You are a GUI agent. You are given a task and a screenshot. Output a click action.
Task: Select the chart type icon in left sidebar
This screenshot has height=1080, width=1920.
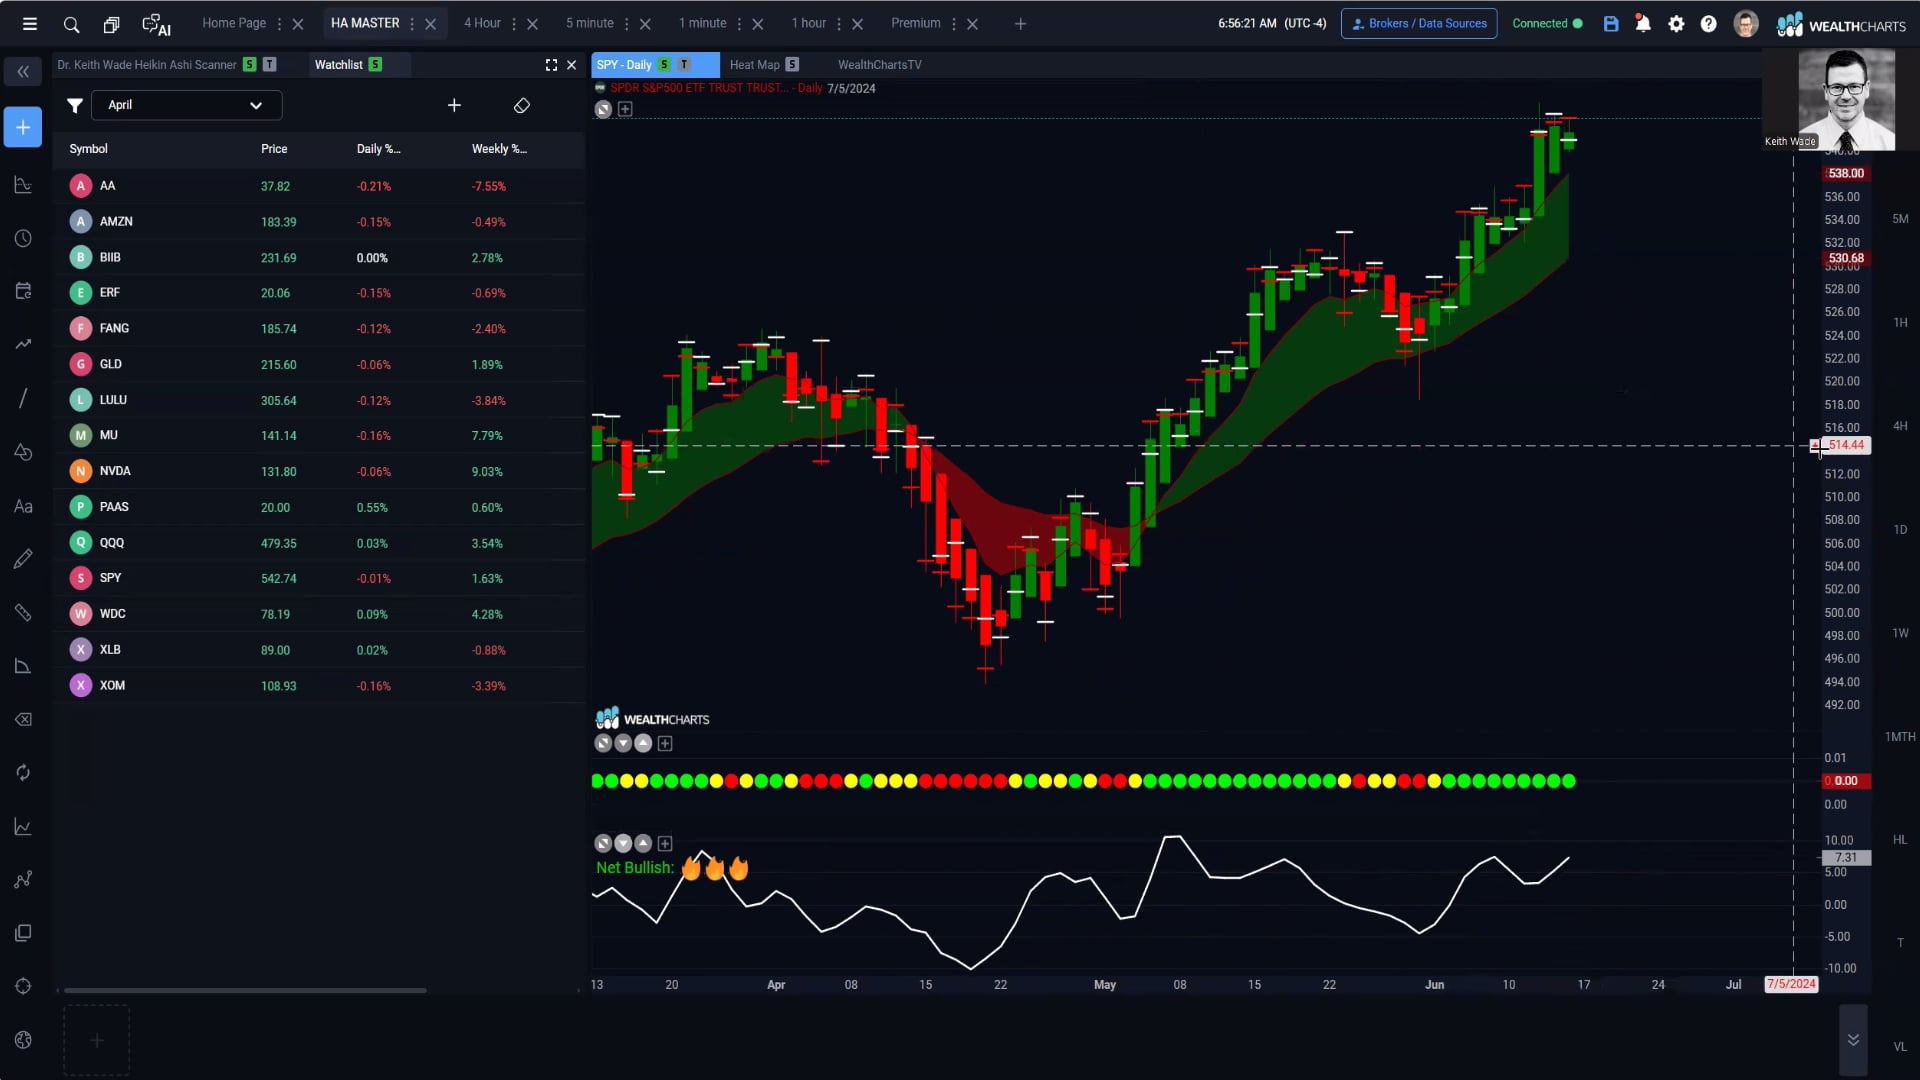point(23,185)
